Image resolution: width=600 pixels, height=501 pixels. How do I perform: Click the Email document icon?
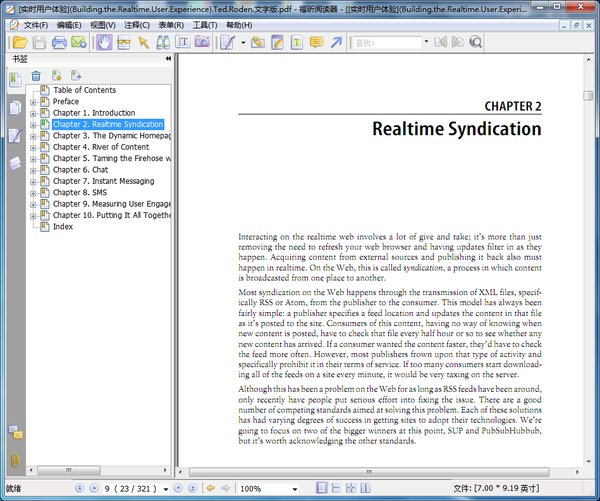(x=78, y=42)
